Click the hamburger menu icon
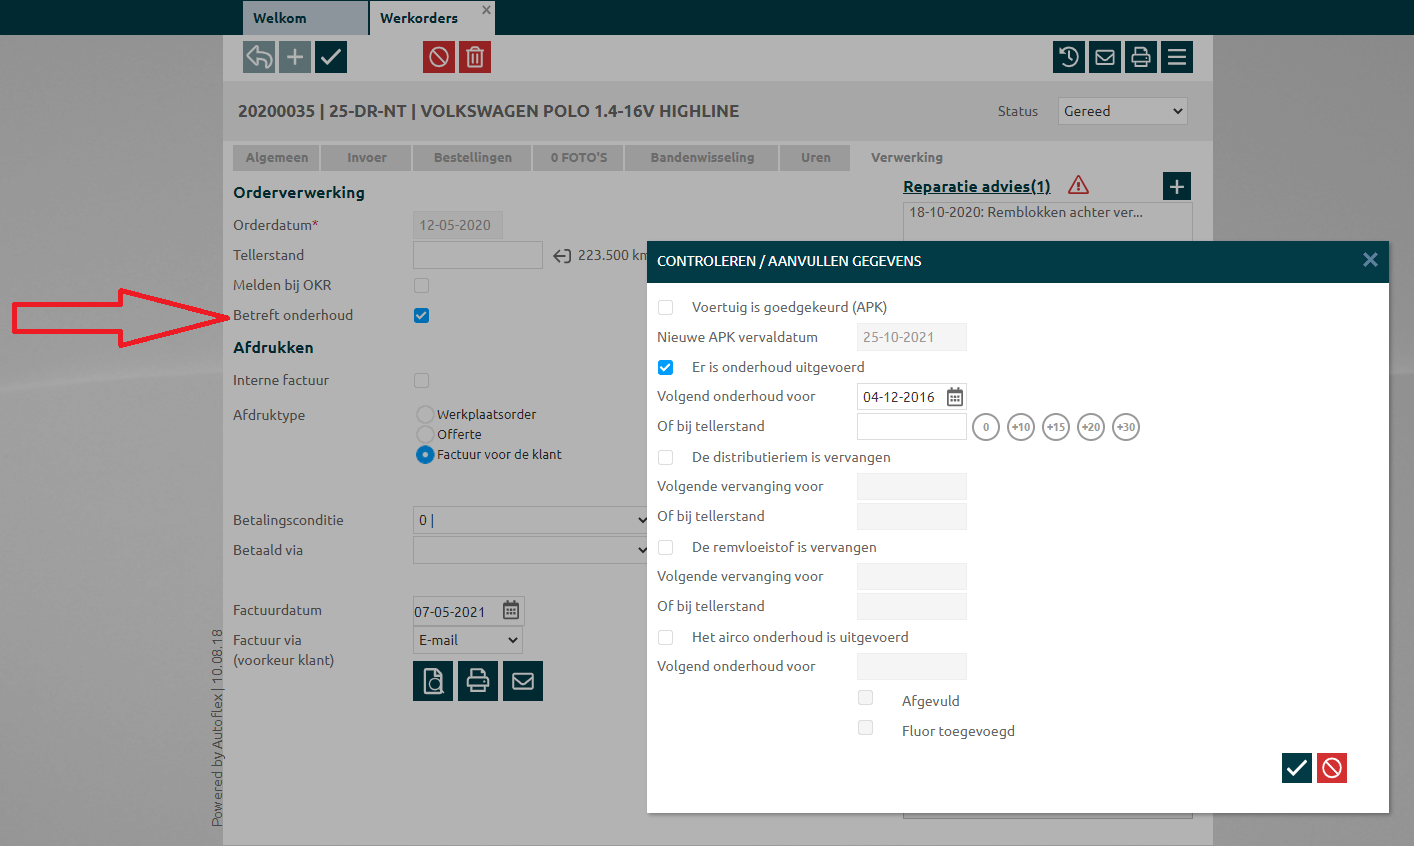This screenshot has width=1414, height=846. 1177,57
